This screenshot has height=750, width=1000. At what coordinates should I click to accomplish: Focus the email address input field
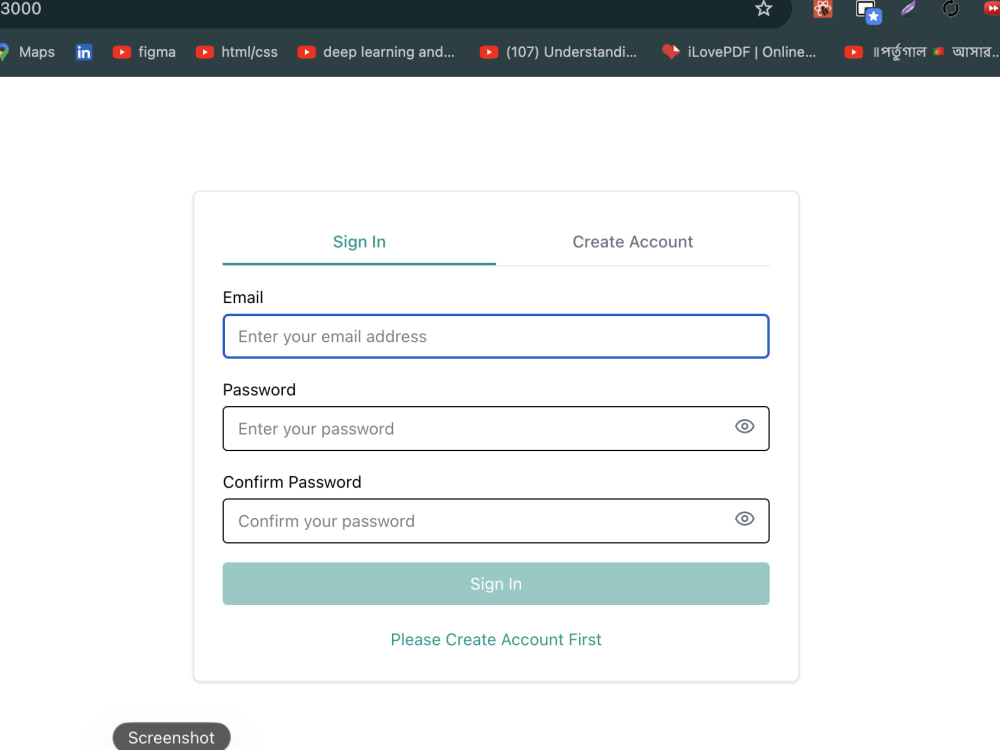[x=496, y=336]
